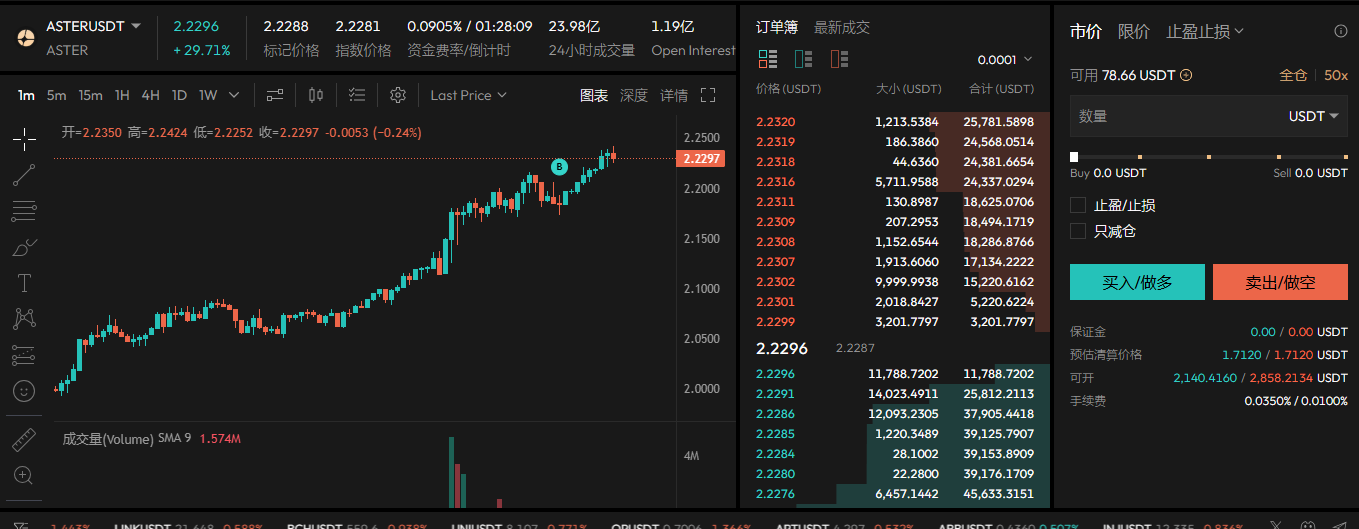This screenshot has width=1359, height=529.
Task: Click the 卖出/做空 button
Action: coord(1280,282)
